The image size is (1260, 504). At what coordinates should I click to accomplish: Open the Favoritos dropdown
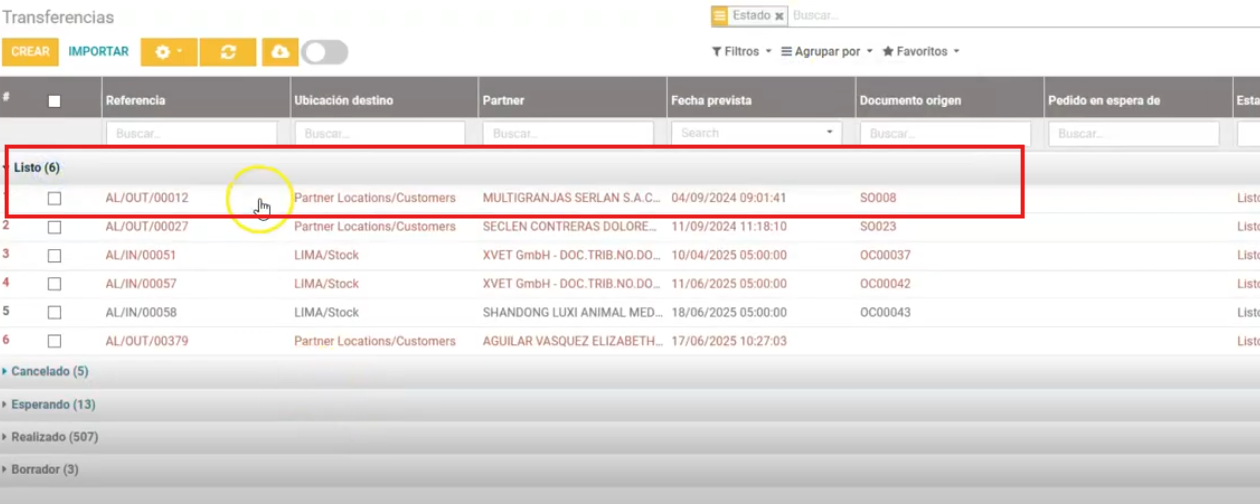[x=920, y=52]
